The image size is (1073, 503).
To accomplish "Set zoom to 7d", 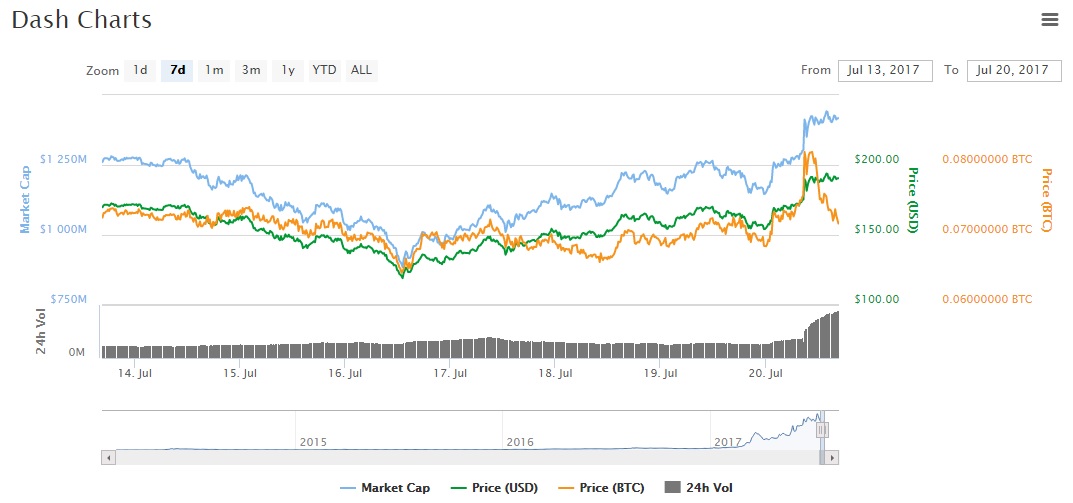I will click(x=177, y=70).
